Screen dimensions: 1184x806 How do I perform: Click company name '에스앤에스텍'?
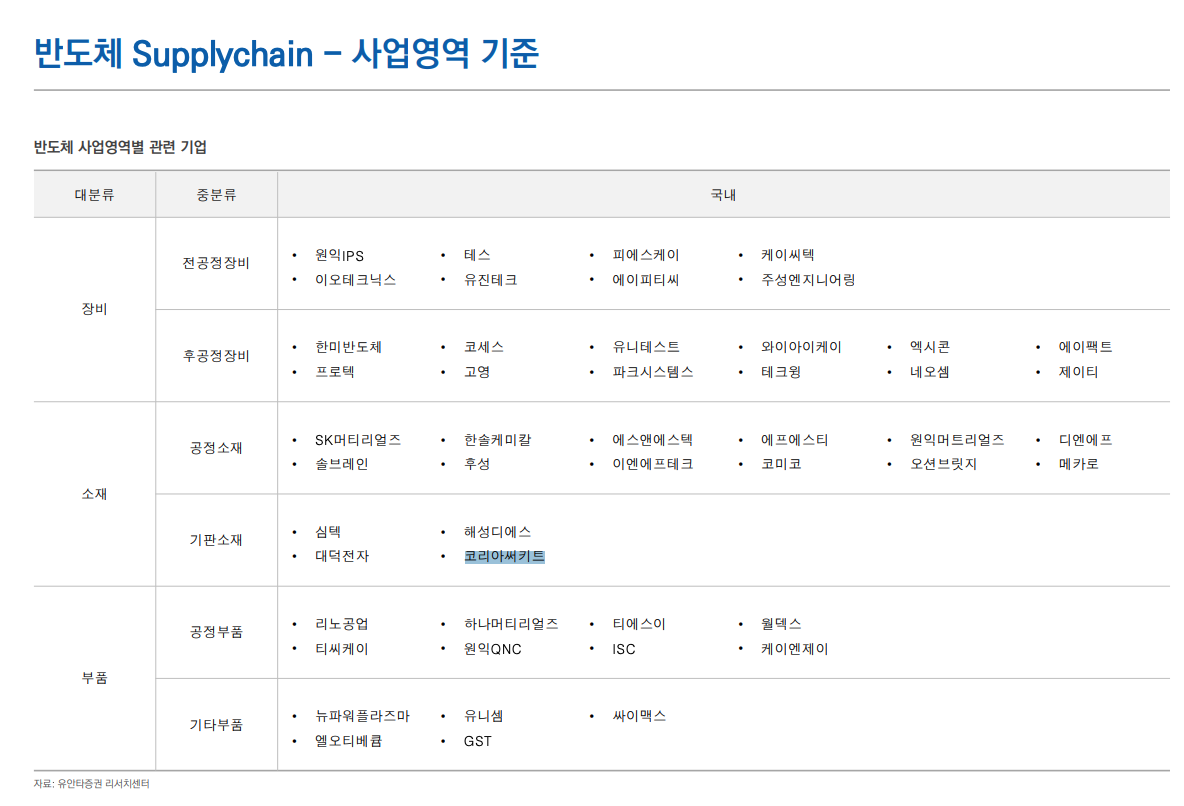652,440
